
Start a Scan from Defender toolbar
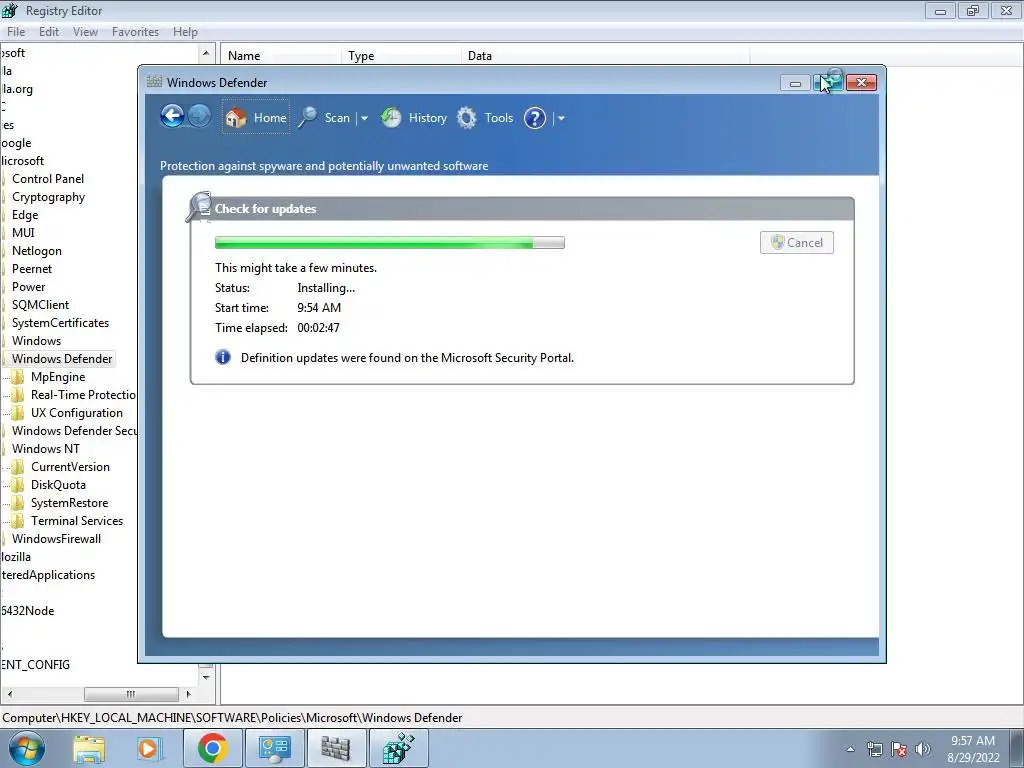point(325,118)
